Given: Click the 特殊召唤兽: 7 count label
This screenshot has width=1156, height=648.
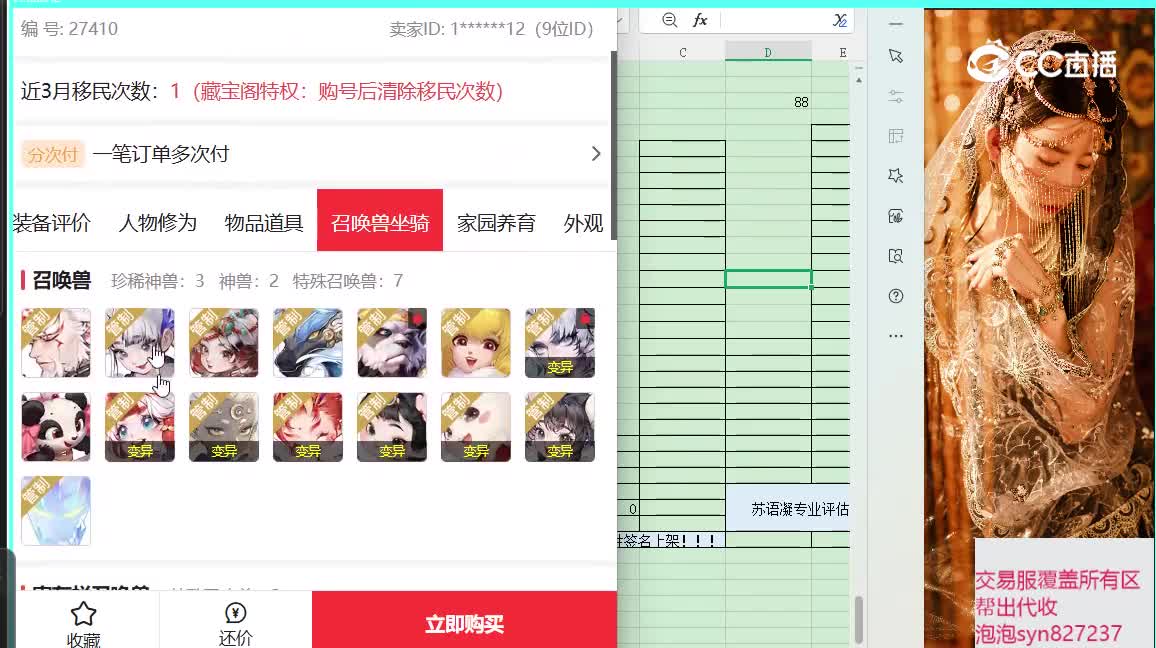Looking at the screenshot, I should point(347,281).
